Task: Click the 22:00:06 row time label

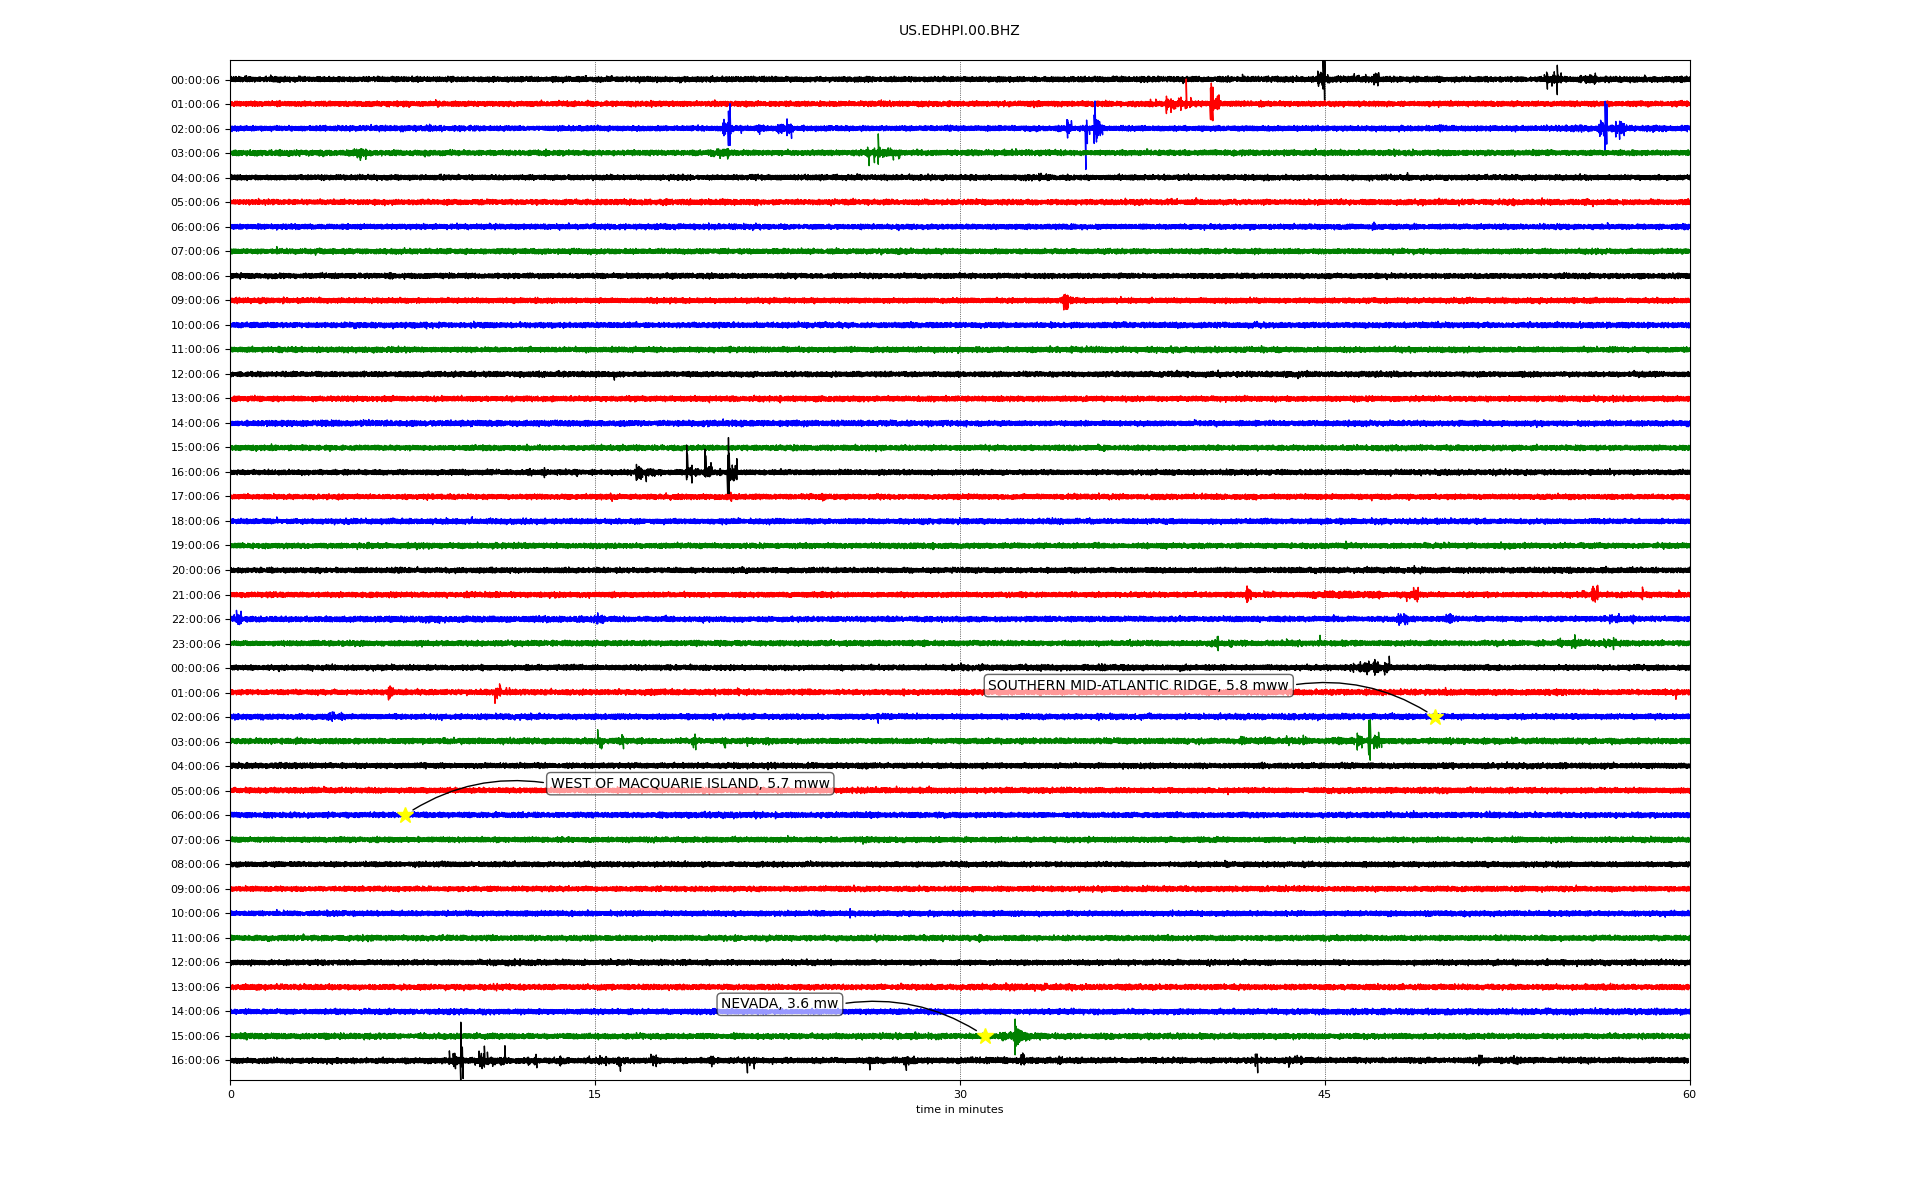Action: pos(195,620)
